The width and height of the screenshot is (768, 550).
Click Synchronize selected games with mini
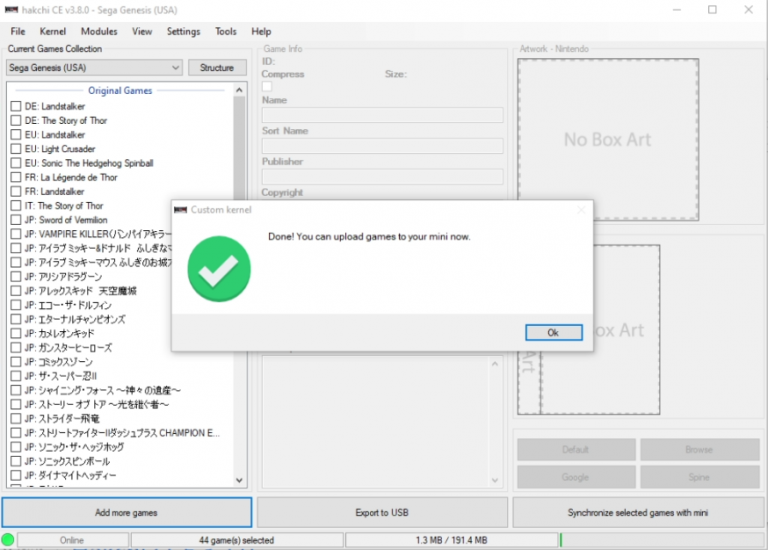point(637,512)
